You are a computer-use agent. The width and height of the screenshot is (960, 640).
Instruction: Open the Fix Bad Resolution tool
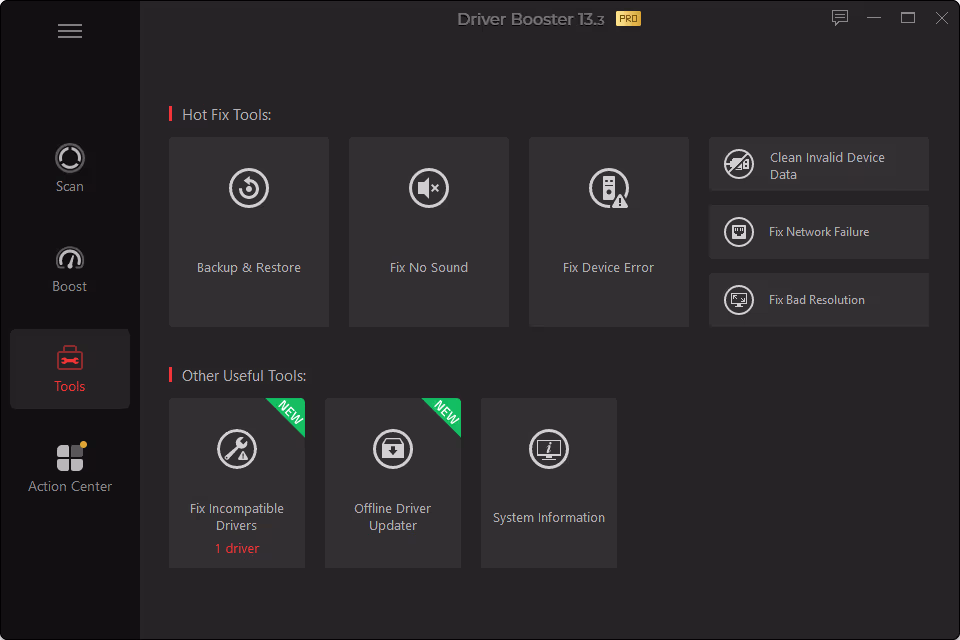[x=818, y=299]
